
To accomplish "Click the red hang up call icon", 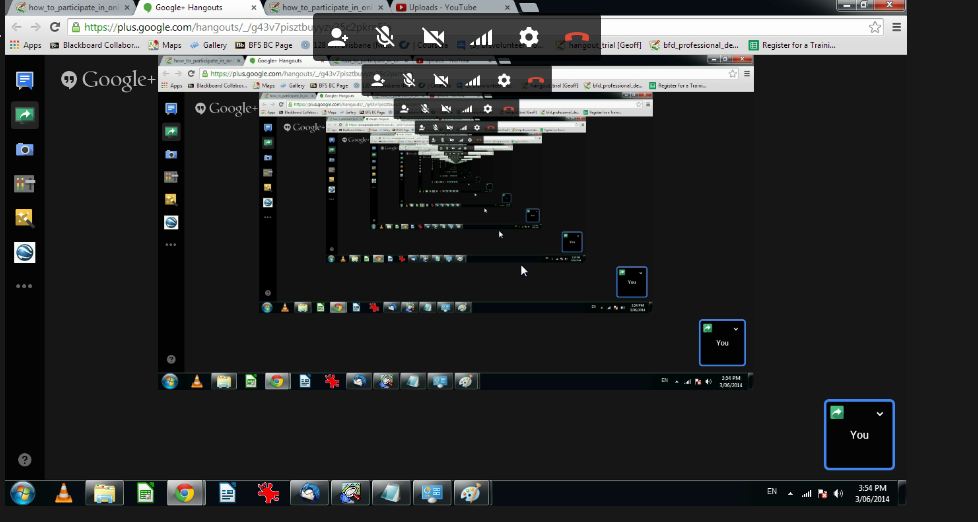I will pos(577,38).
